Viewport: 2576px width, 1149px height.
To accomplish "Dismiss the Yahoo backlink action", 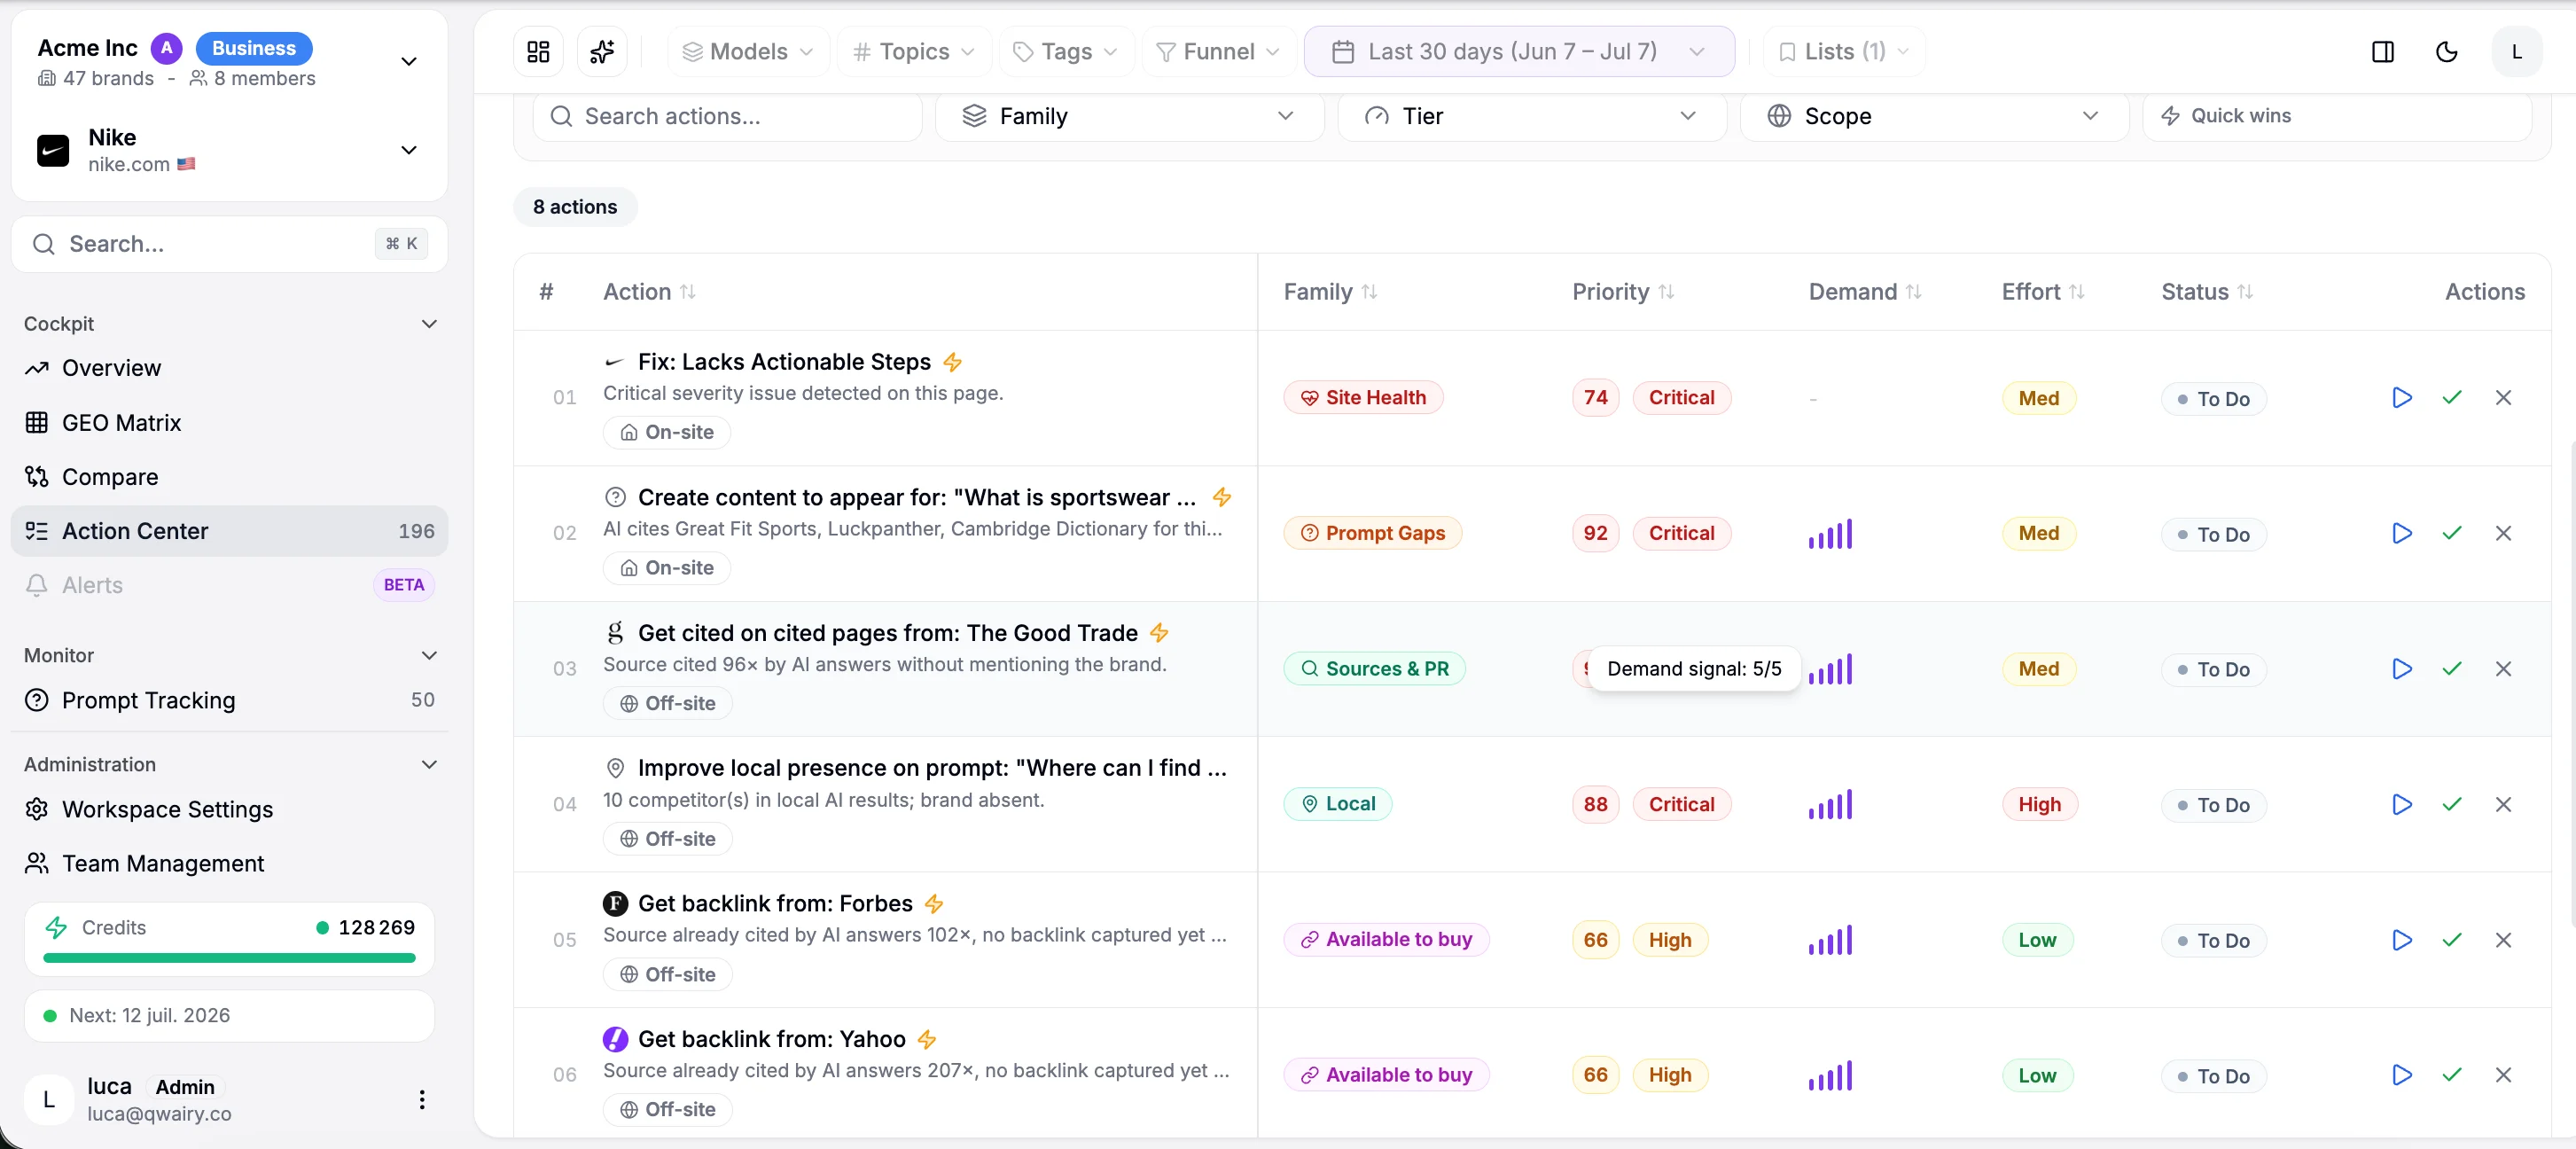I will 2503,1076.
